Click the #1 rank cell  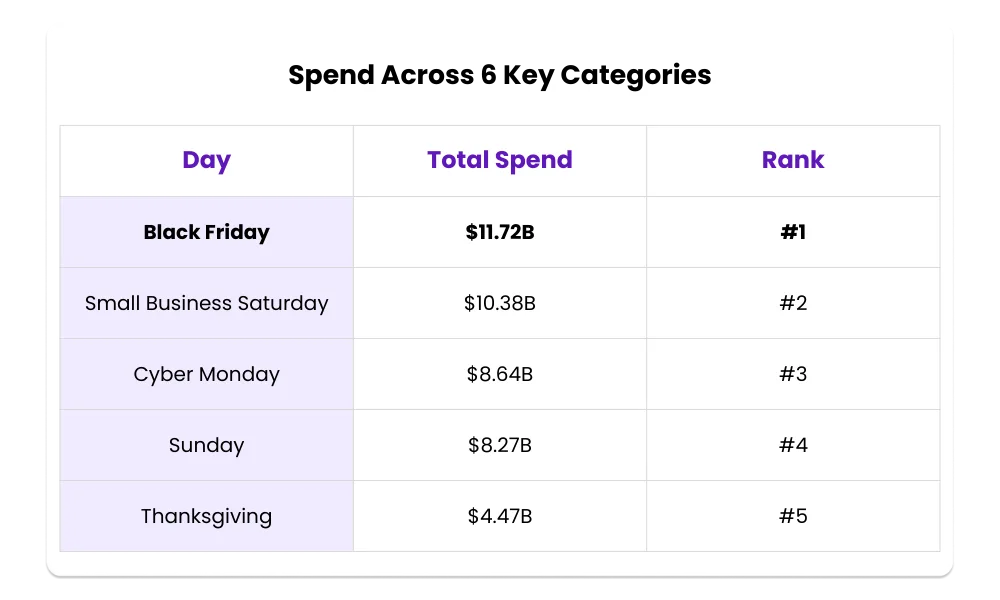point(793,232)
